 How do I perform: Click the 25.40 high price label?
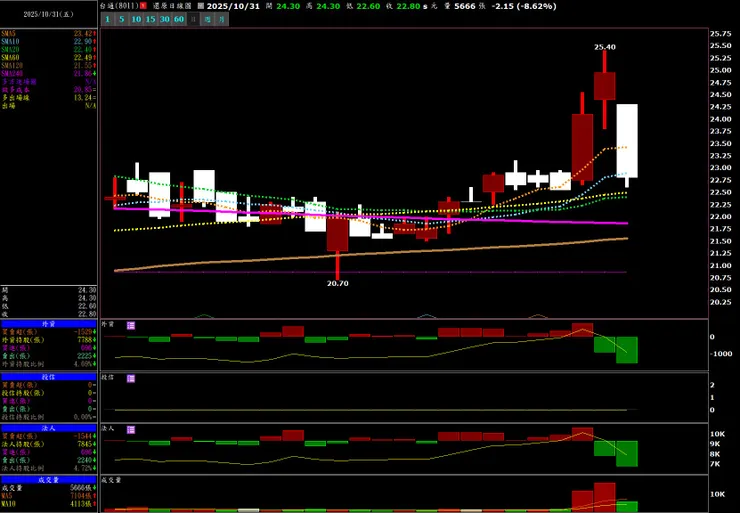[605, 47]
